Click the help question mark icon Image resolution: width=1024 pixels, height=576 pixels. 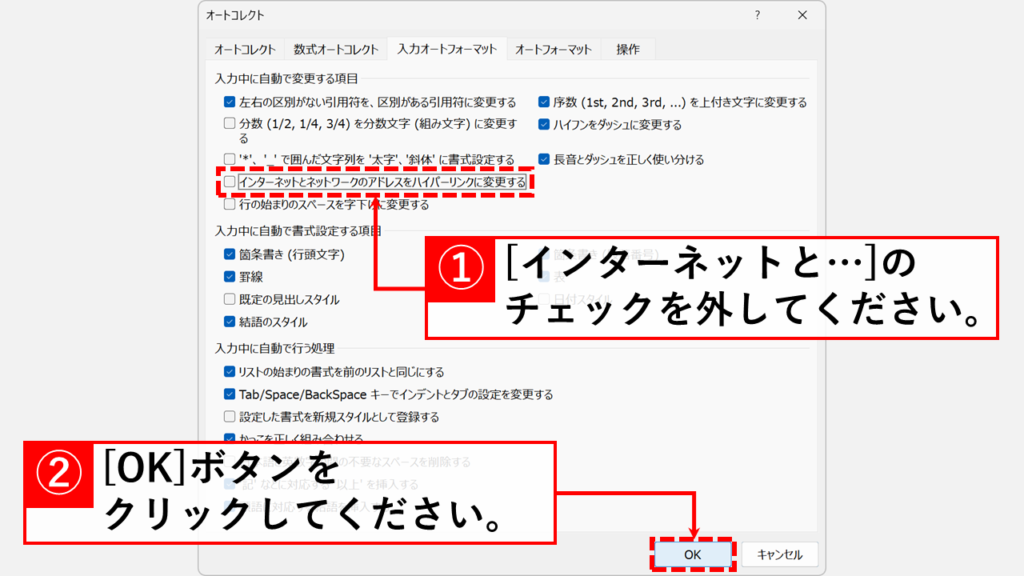tap(758, 15)
